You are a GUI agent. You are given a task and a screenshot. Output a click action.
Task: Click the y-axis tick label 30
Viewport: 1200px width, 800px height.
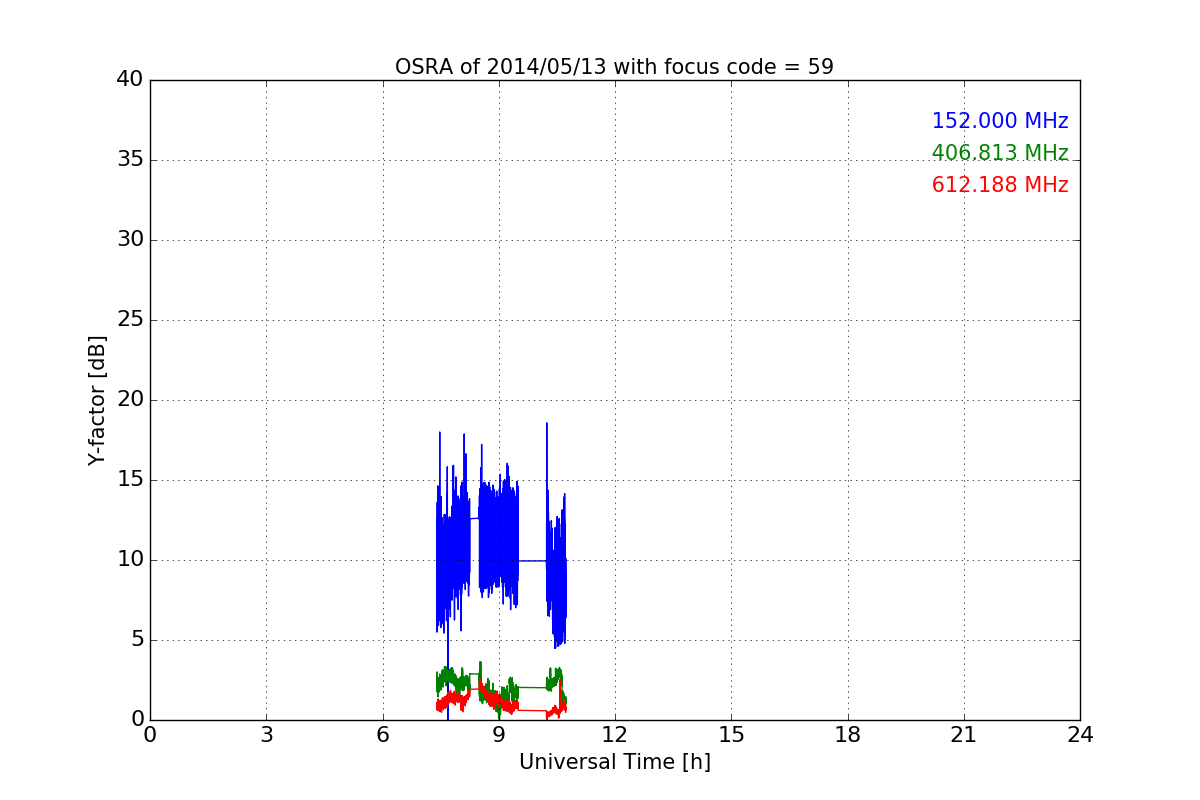(130, 240)
